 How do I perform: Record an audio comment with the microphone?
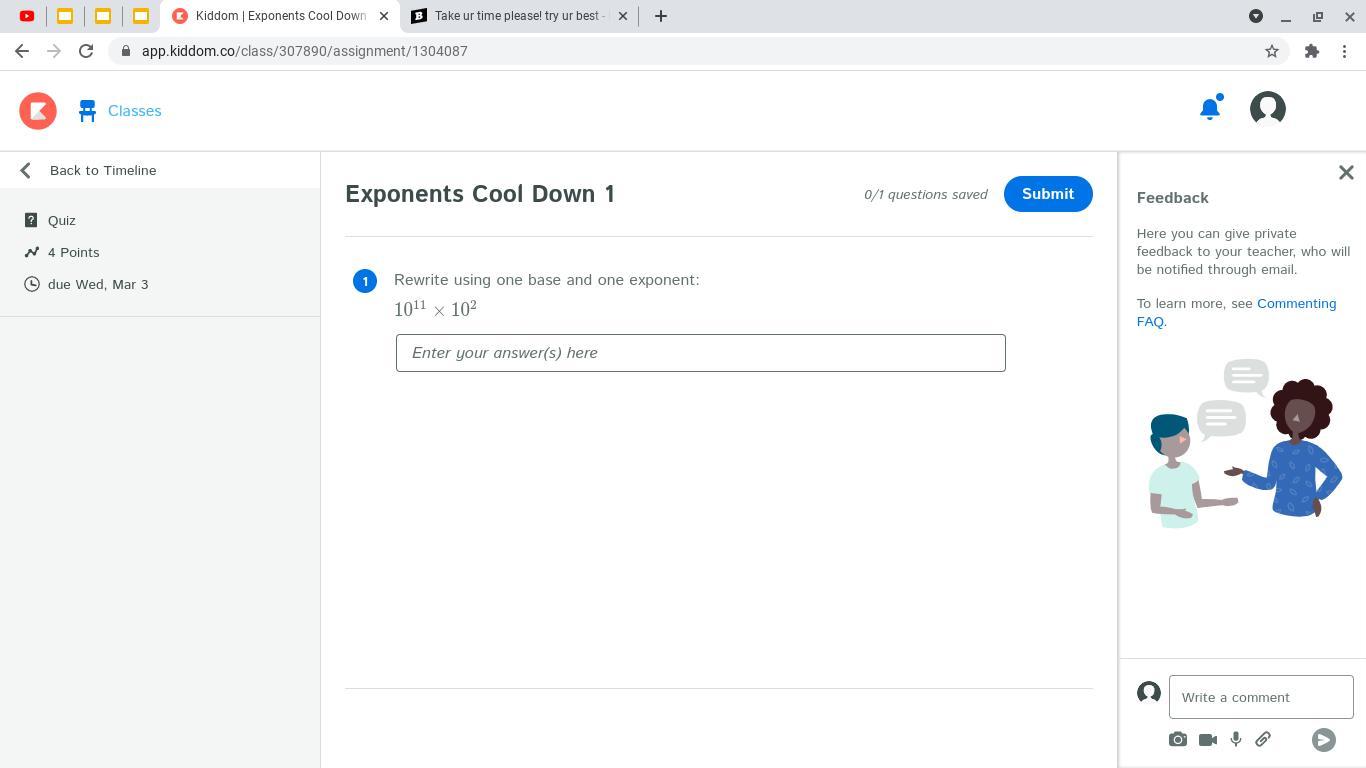click(x=1236, y=739)
